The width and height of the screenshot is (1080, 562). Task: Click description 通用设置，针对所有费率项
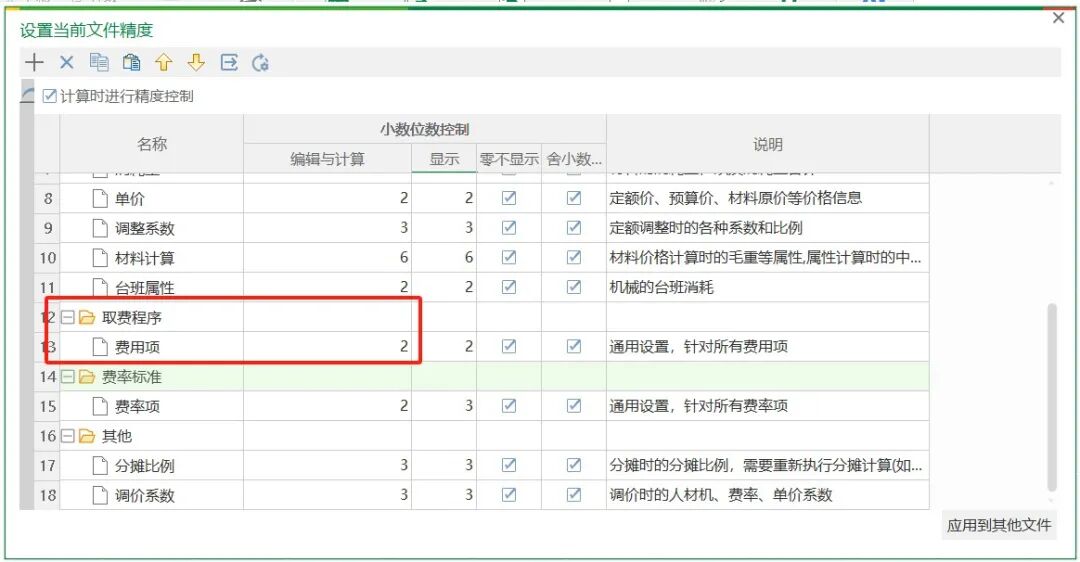pyautogui.click(x=698, y=406)
